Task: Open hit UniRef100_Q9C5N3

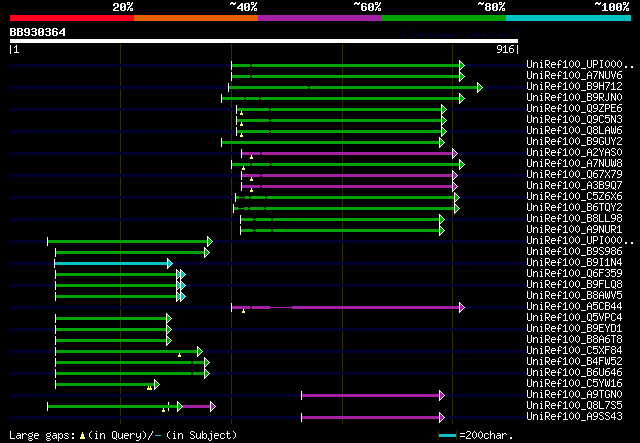Action: (x=574, y=120)
